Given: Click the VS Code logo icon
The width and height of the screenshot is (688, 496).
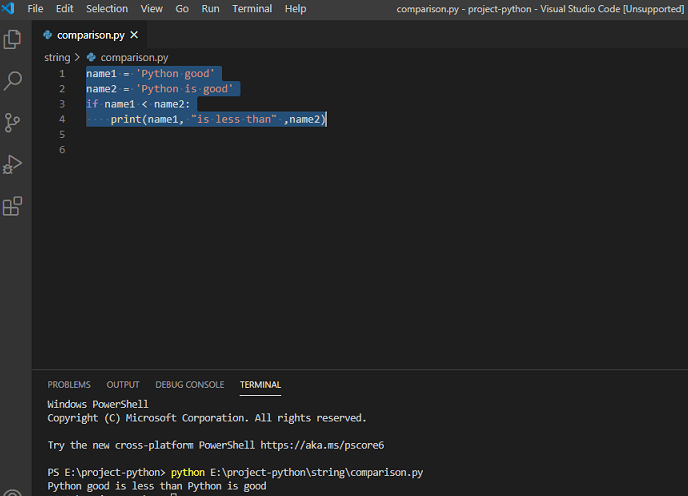Looking at the screenshot, I should [8, 8].
